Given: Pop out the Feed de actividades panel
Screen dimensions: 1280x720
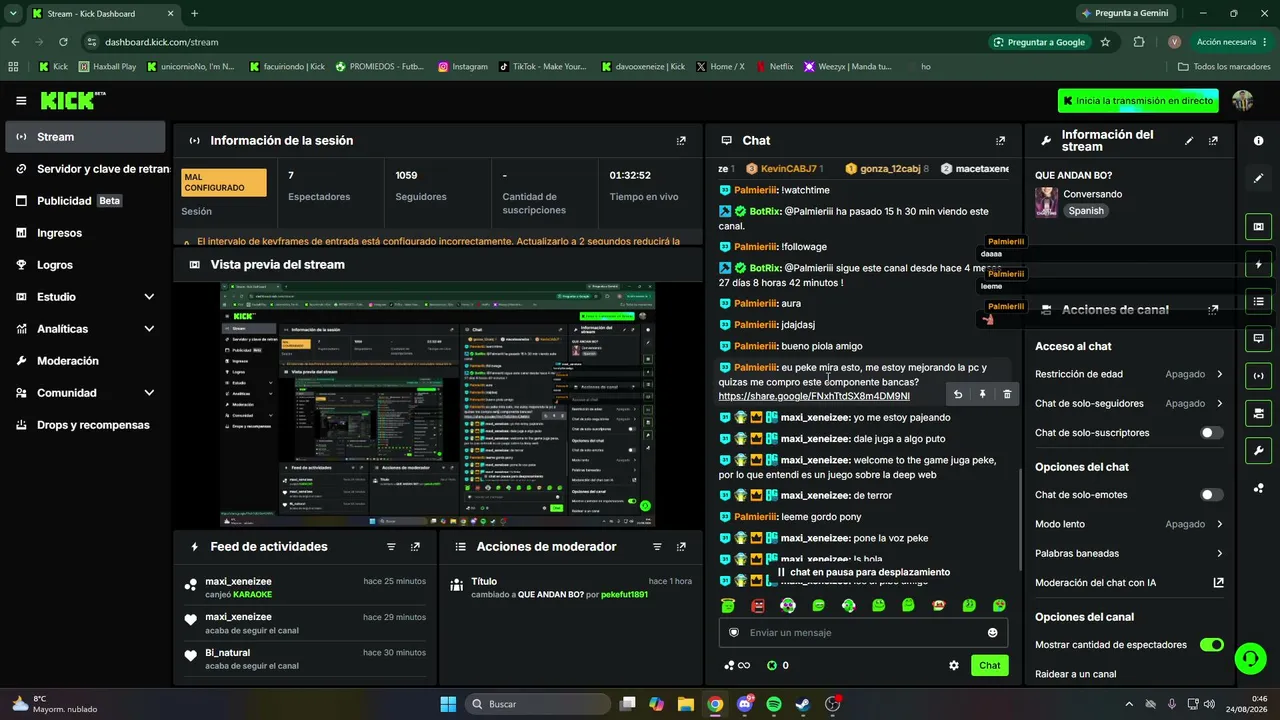Looking at the screenshot, I should coord(415,547).
